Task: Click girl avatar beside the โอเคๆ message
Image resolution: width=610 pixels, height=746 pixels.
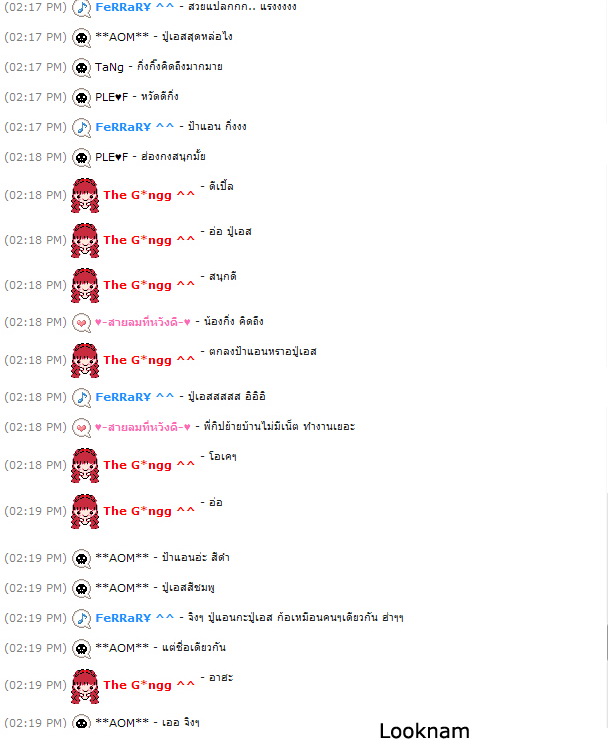Action: point(85,465)
